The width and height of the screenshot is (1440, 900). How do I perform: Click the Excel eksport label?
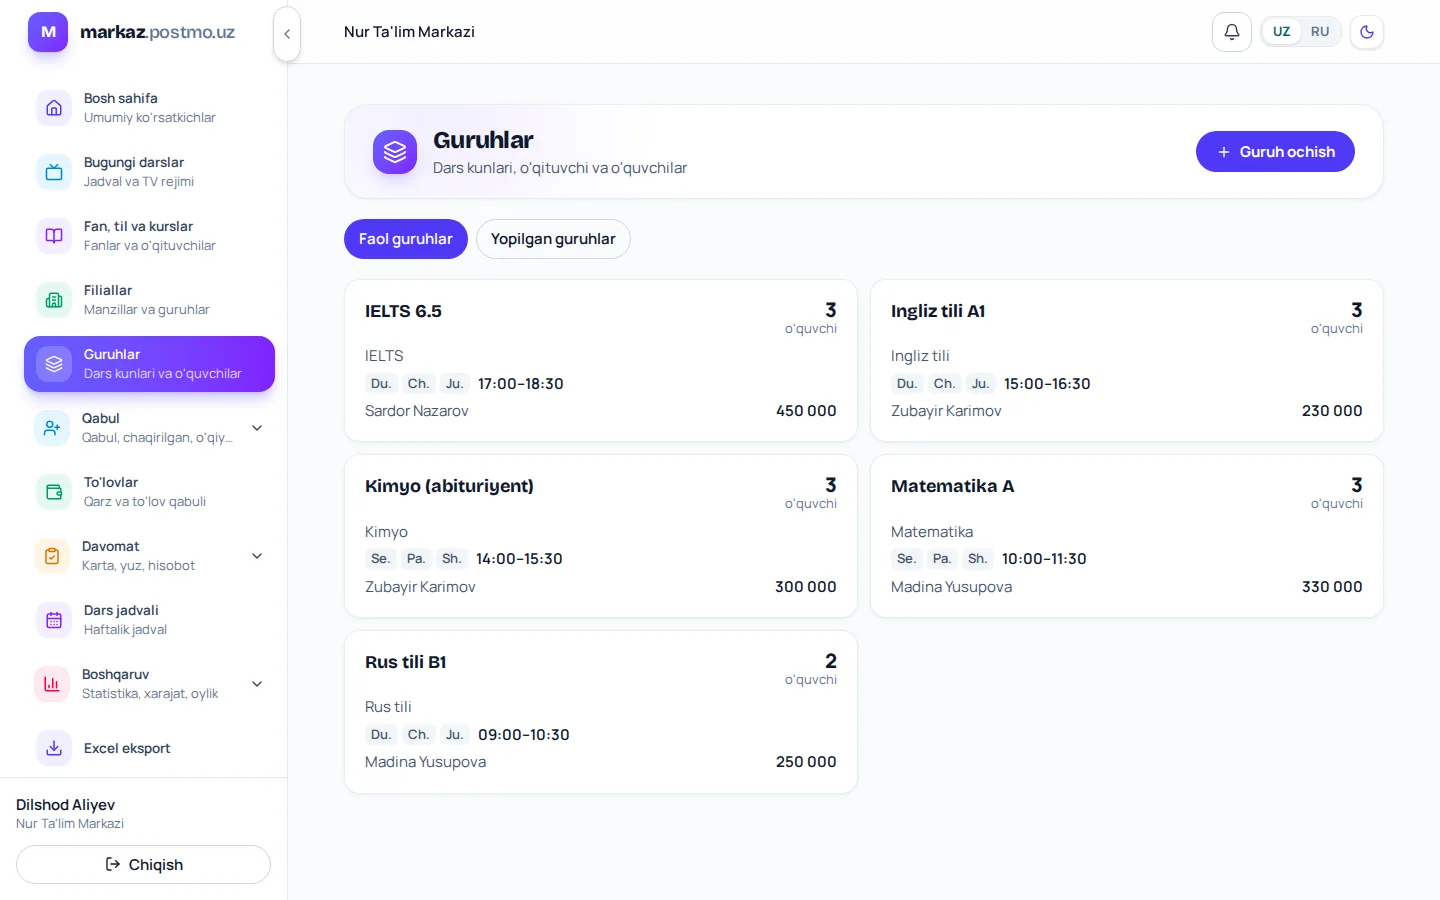click(127, 748)
